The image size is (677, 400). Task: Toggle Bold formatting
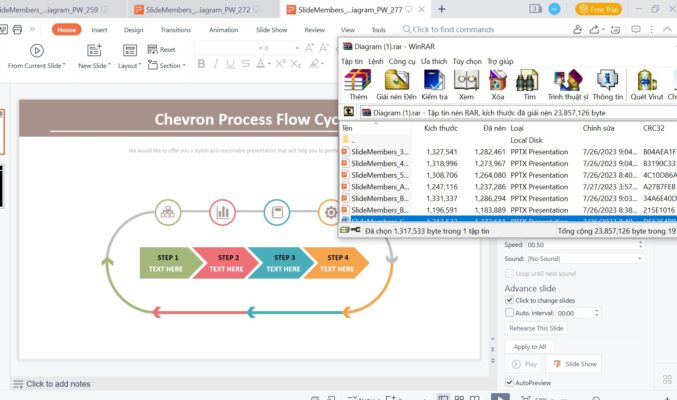201,64
